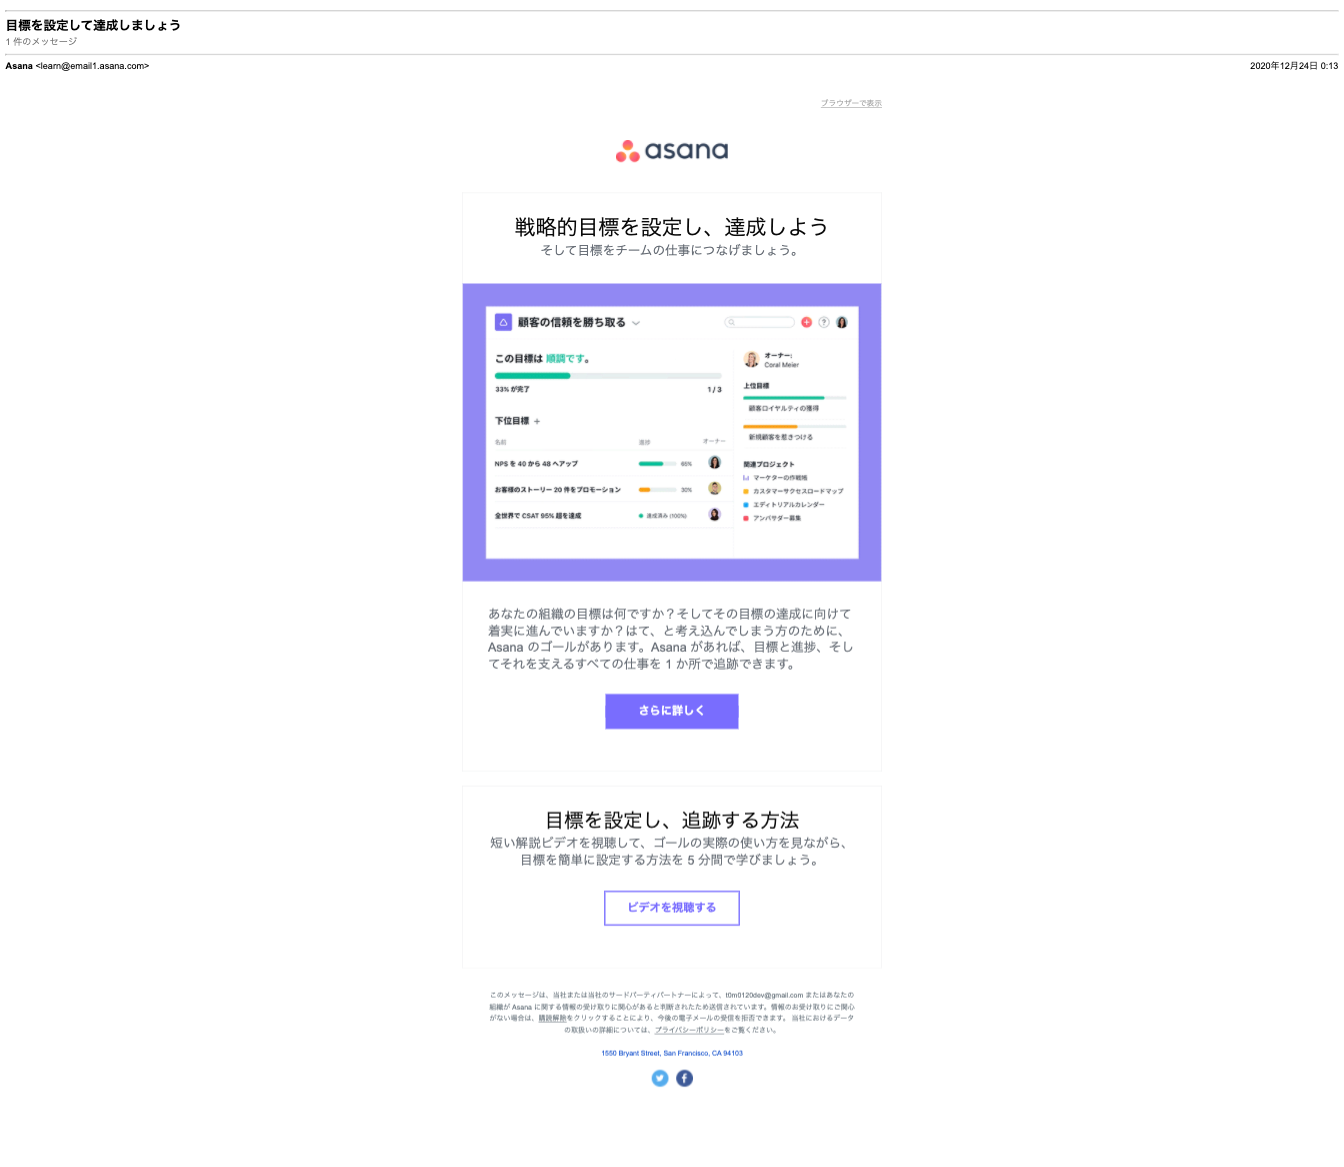Click the blue swatch beside エディトリアルカレンダー
The height and width of the screenshot is (1167, 1344).
[x=746, y=505]
